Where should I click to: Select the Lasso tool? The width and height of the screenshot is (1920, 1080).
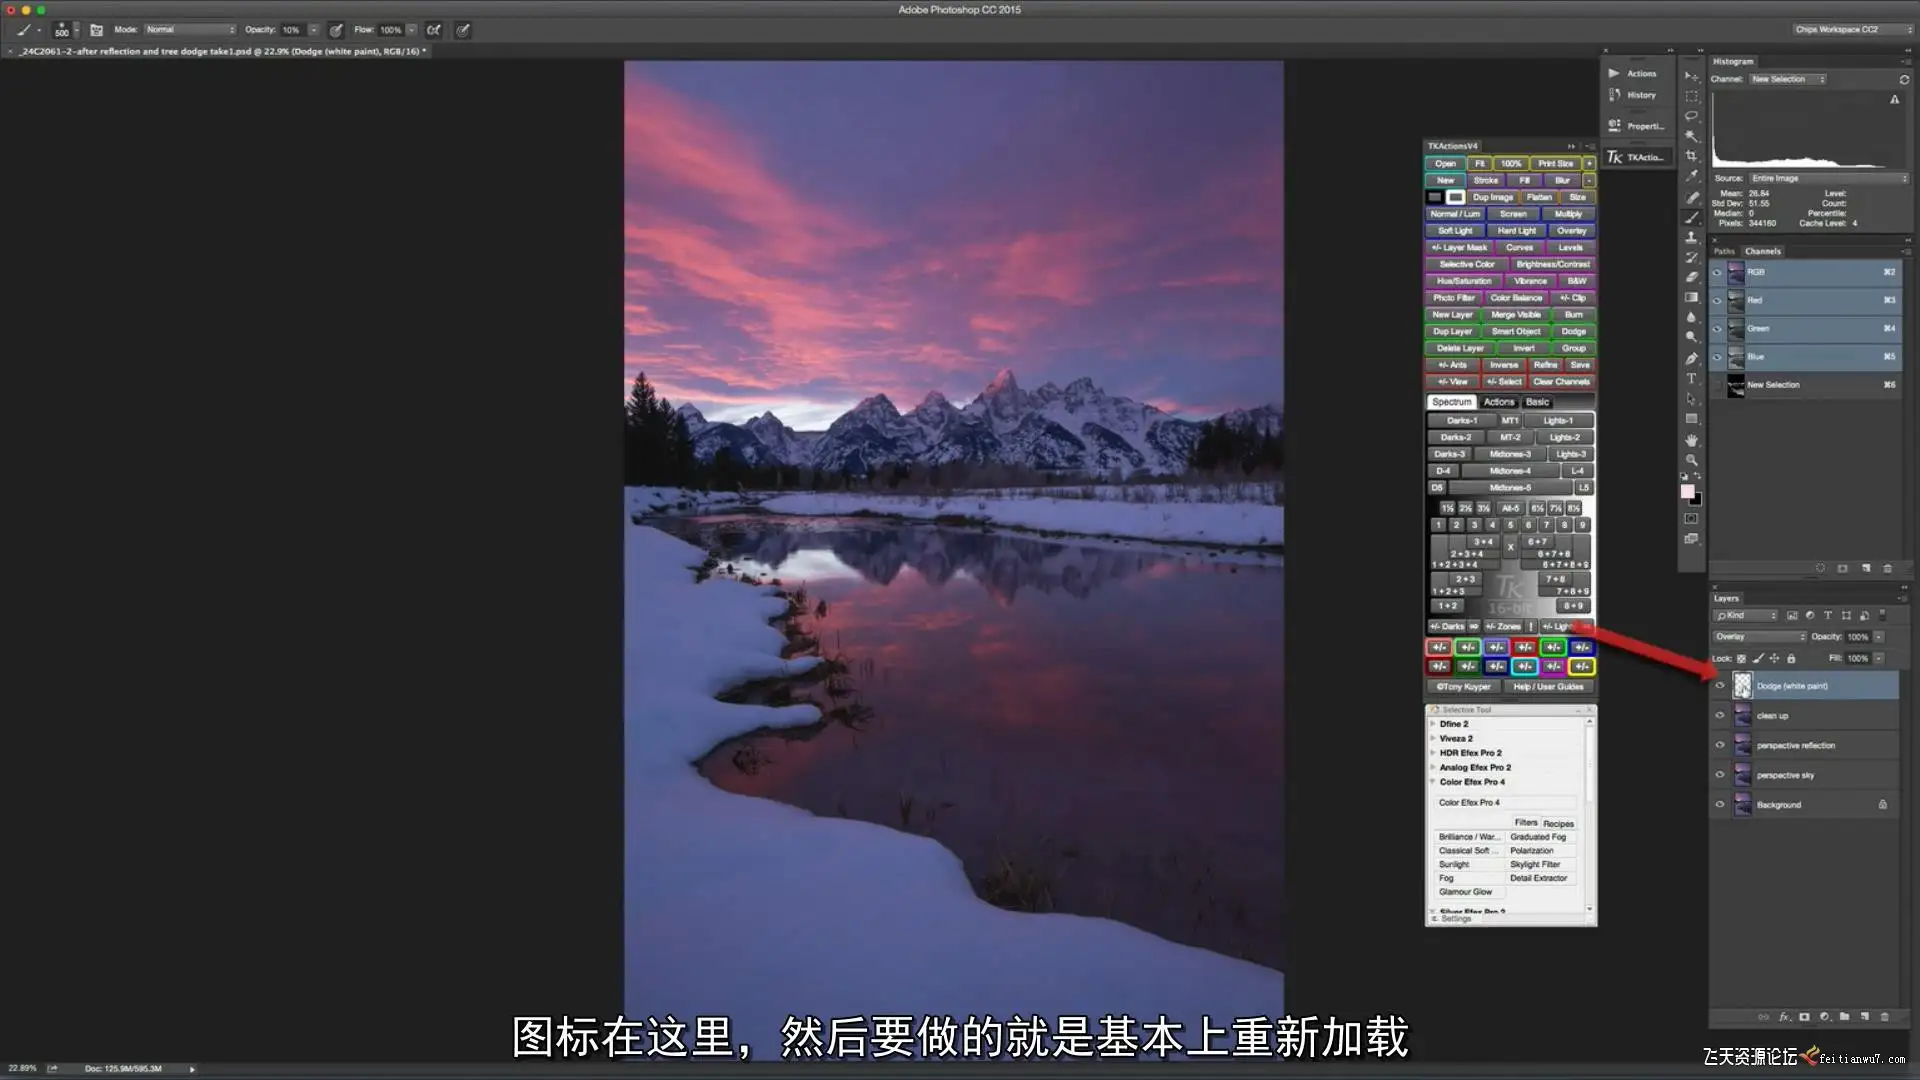pos(1691,116)
